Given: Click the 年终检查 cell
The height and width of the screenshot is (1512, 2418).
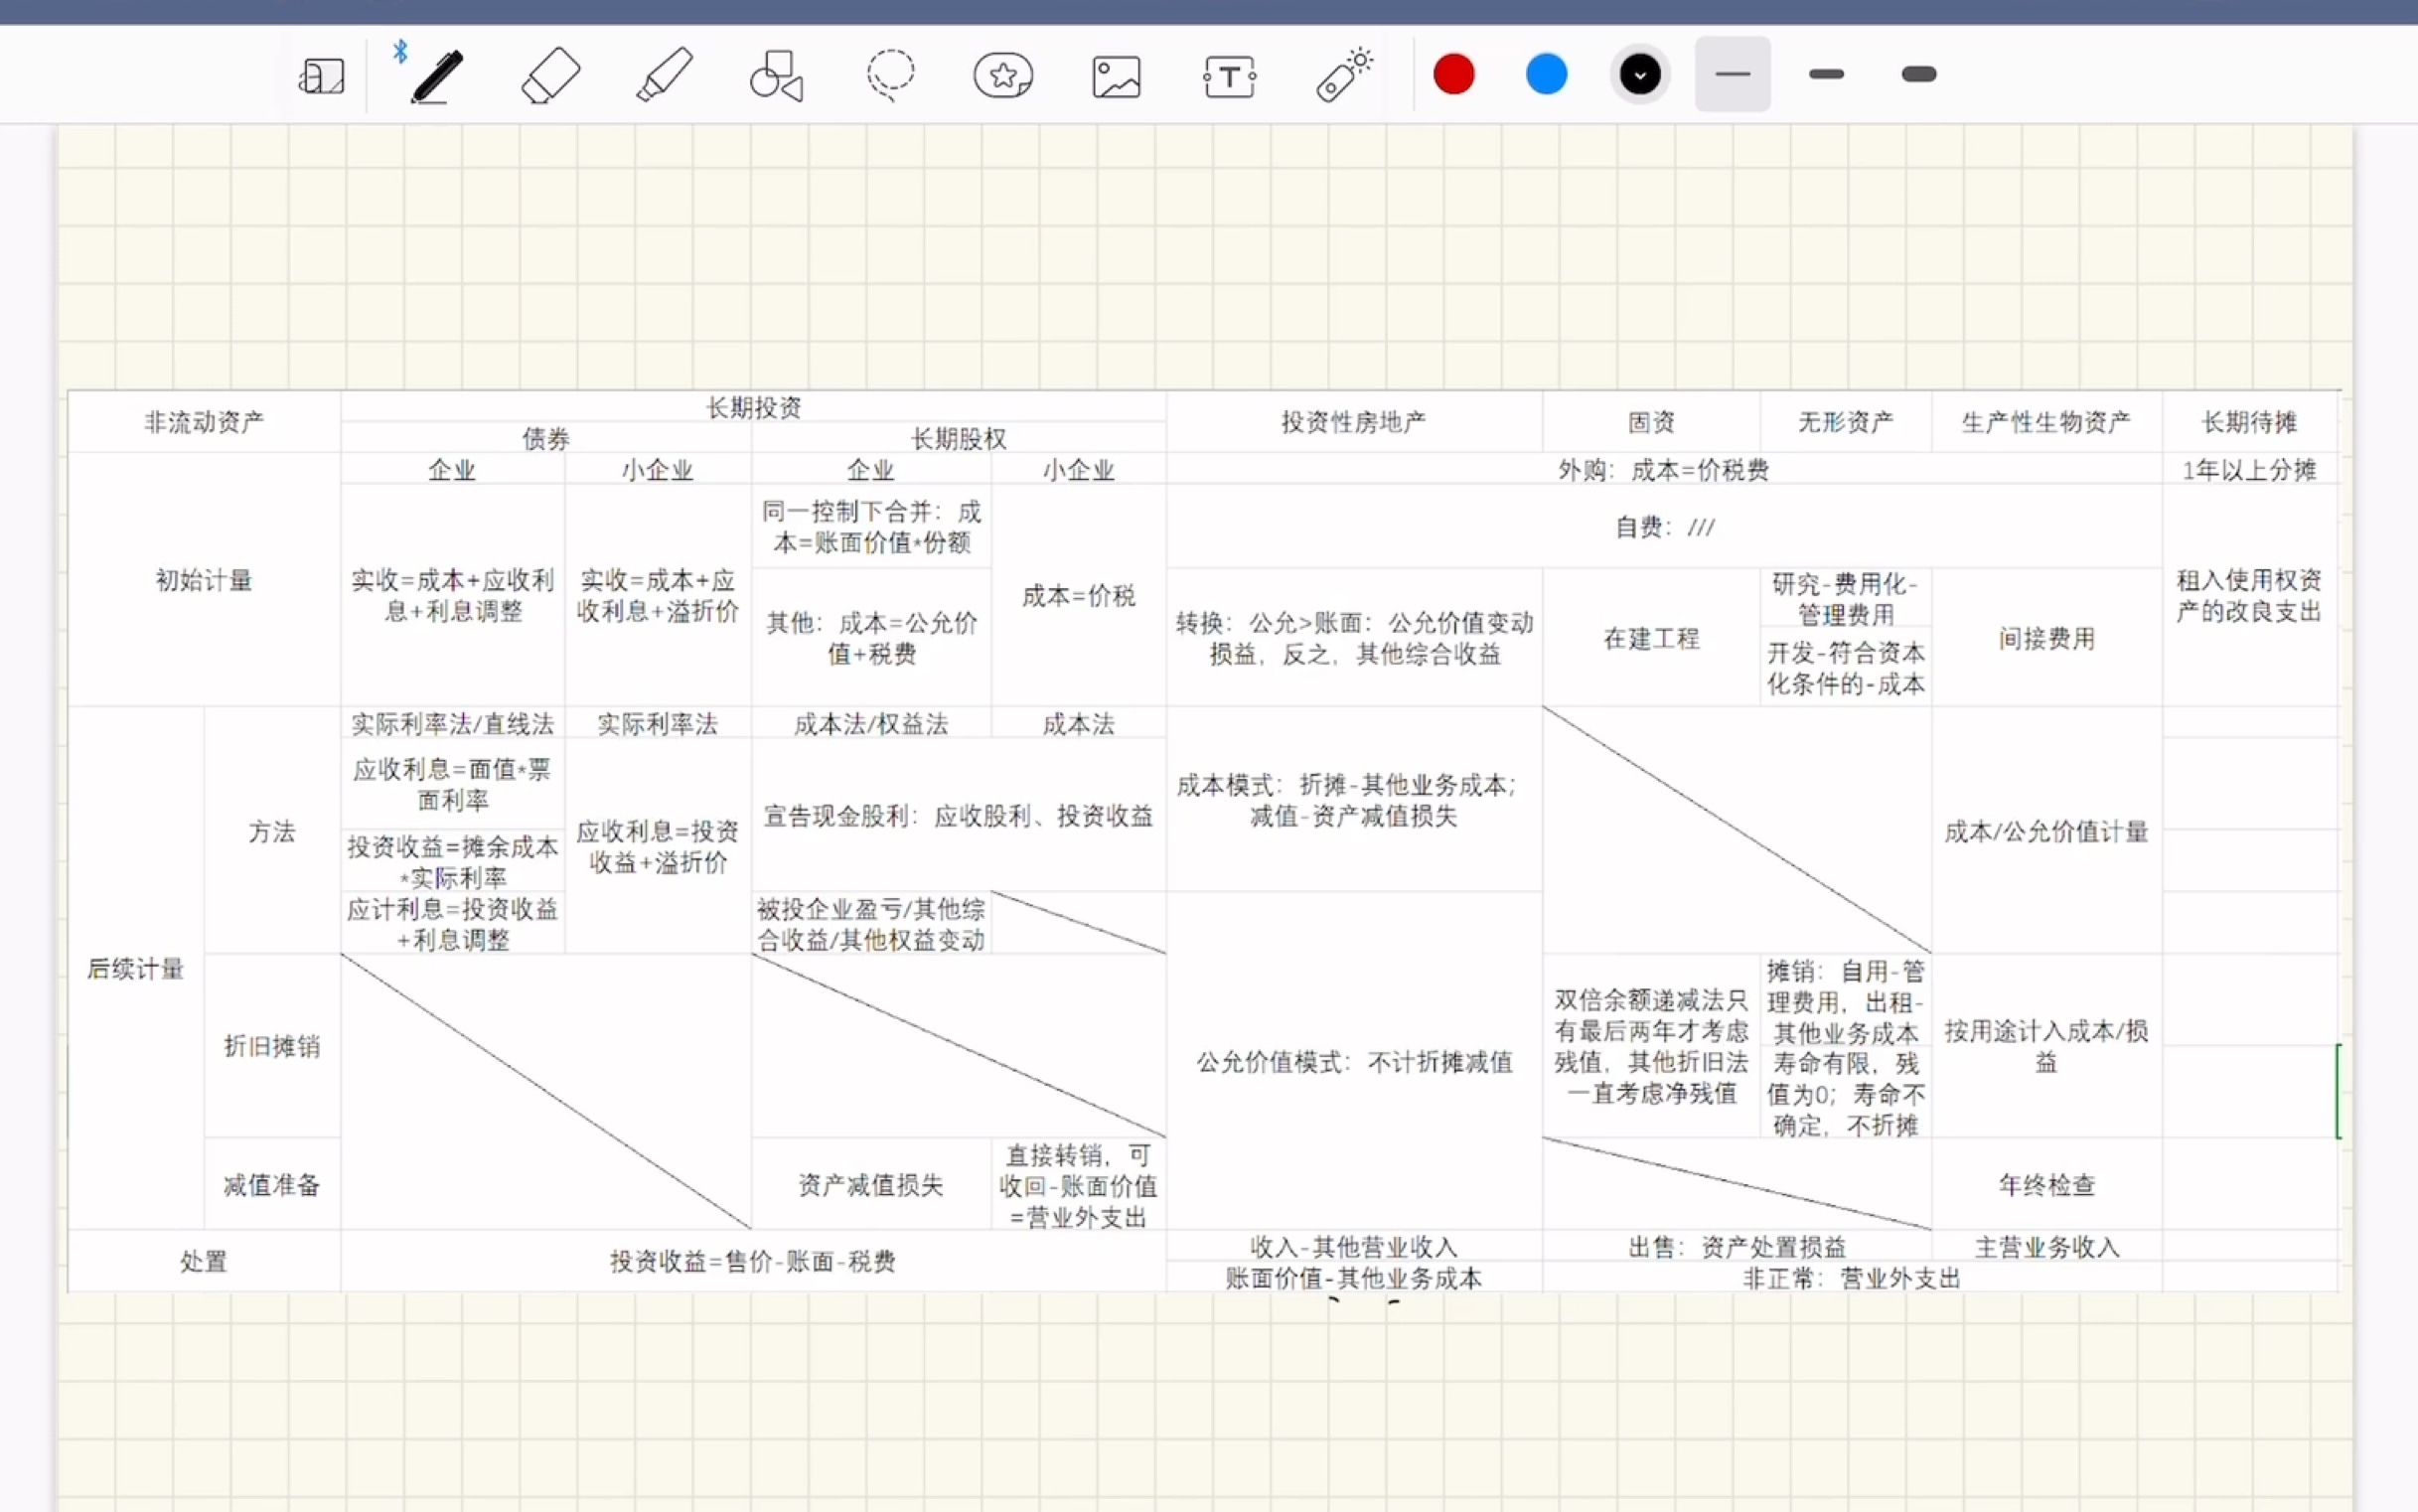Looking at the screenshot, I should click(2046, 1185).
